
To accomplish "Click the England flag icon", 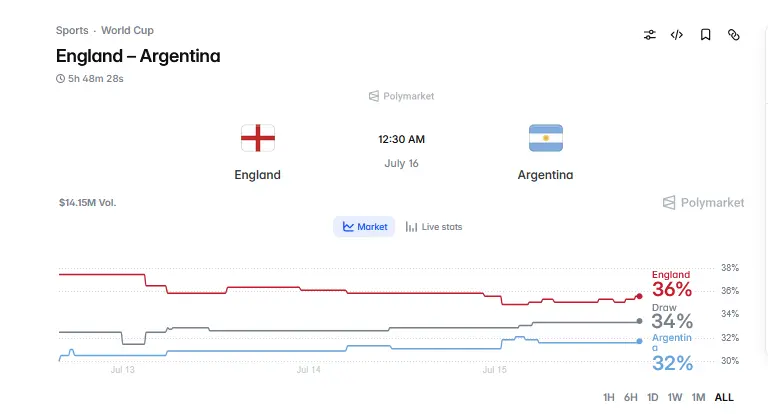I will 258,138.
